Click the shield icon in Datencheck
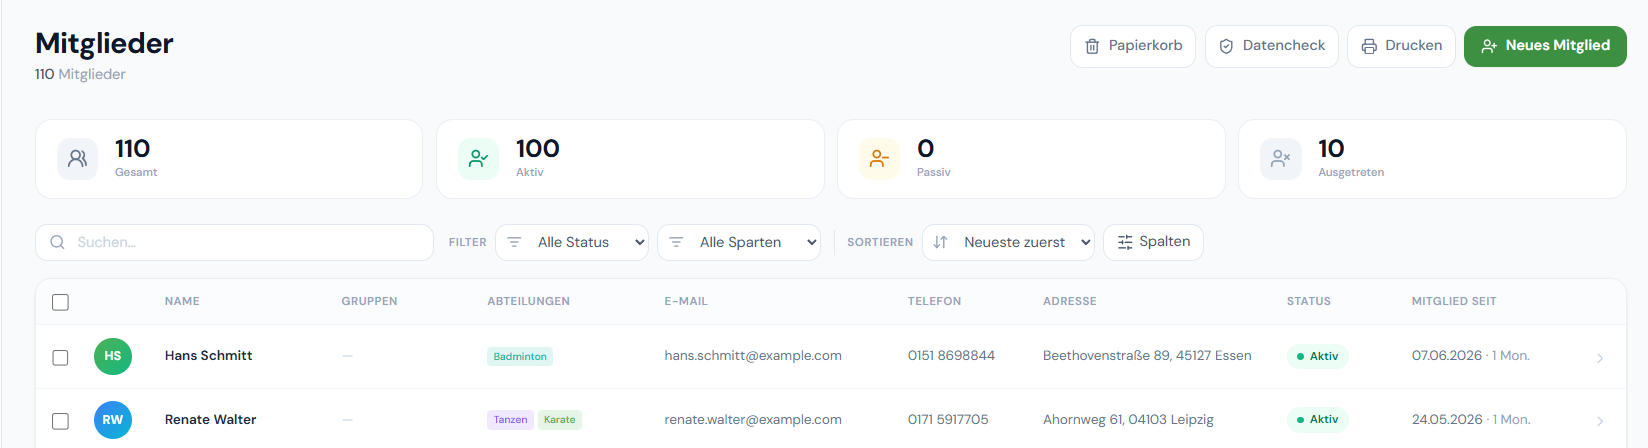The height and width of the screenshot is (448, 1648). 1226,46
